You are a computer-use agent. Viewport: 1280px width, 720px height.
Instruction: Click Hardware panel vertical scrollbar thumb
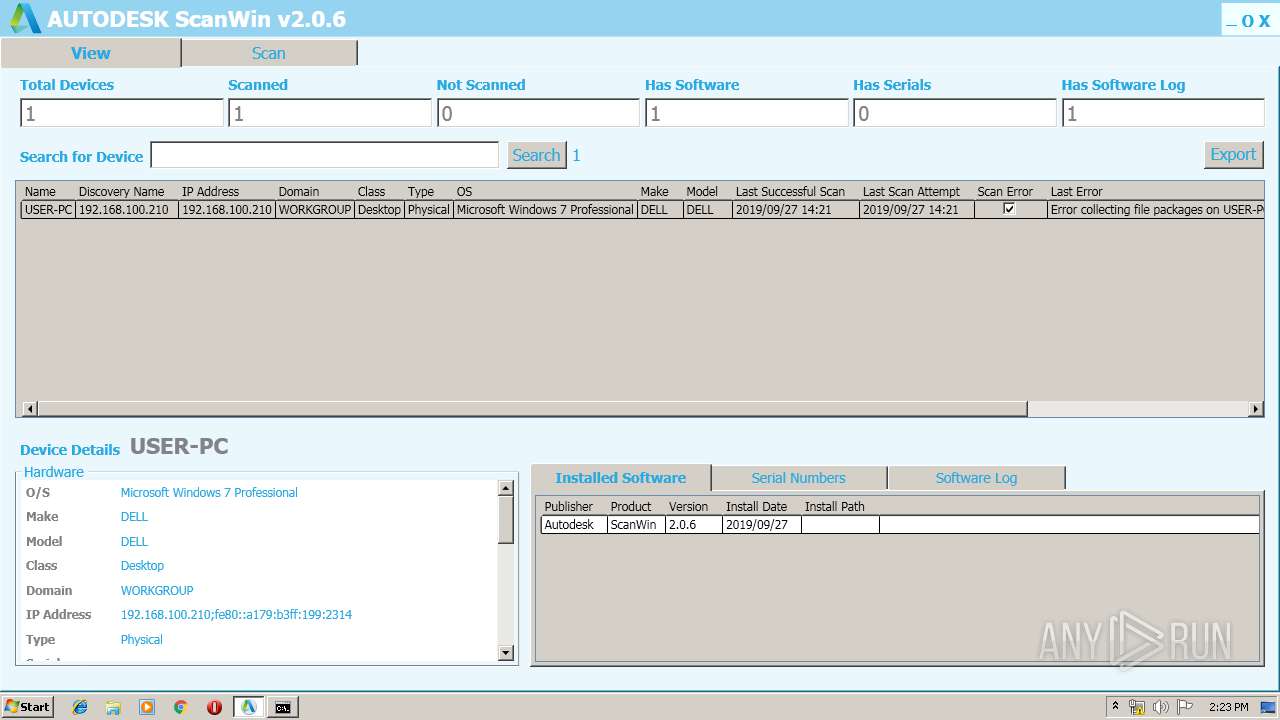pyautogui.click(x=506, y=520)
